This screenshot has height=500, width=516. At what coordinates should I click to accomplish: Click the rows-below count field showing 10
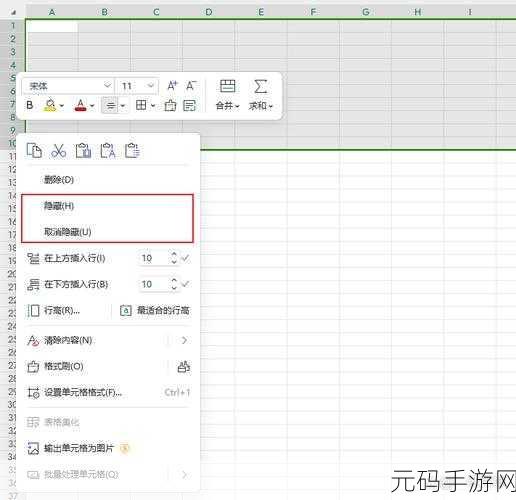(154, 284)
